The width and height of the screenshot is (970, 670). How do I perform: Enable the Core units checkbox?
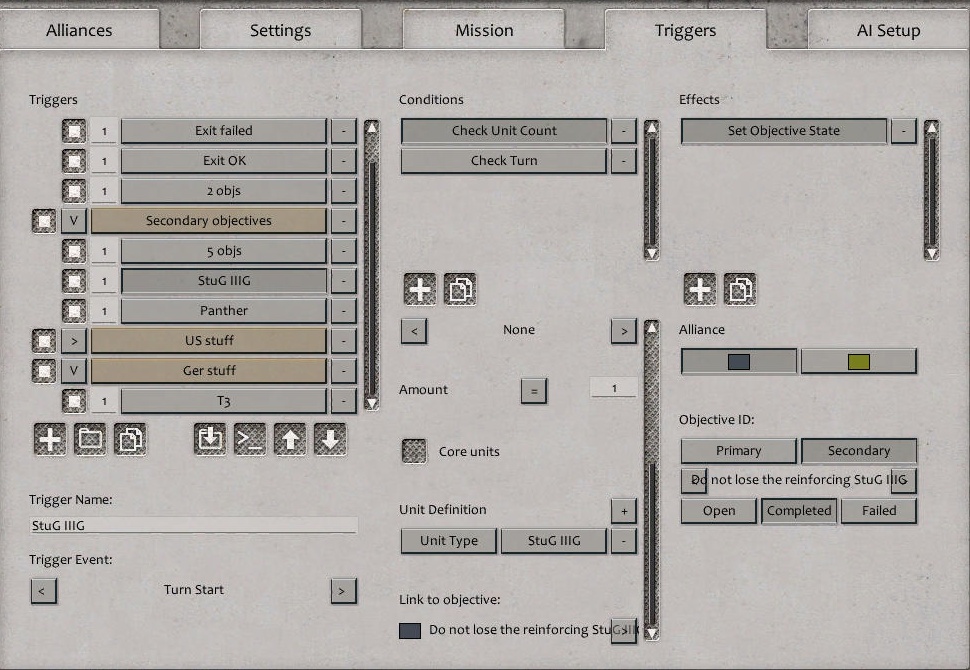[414, 451]
